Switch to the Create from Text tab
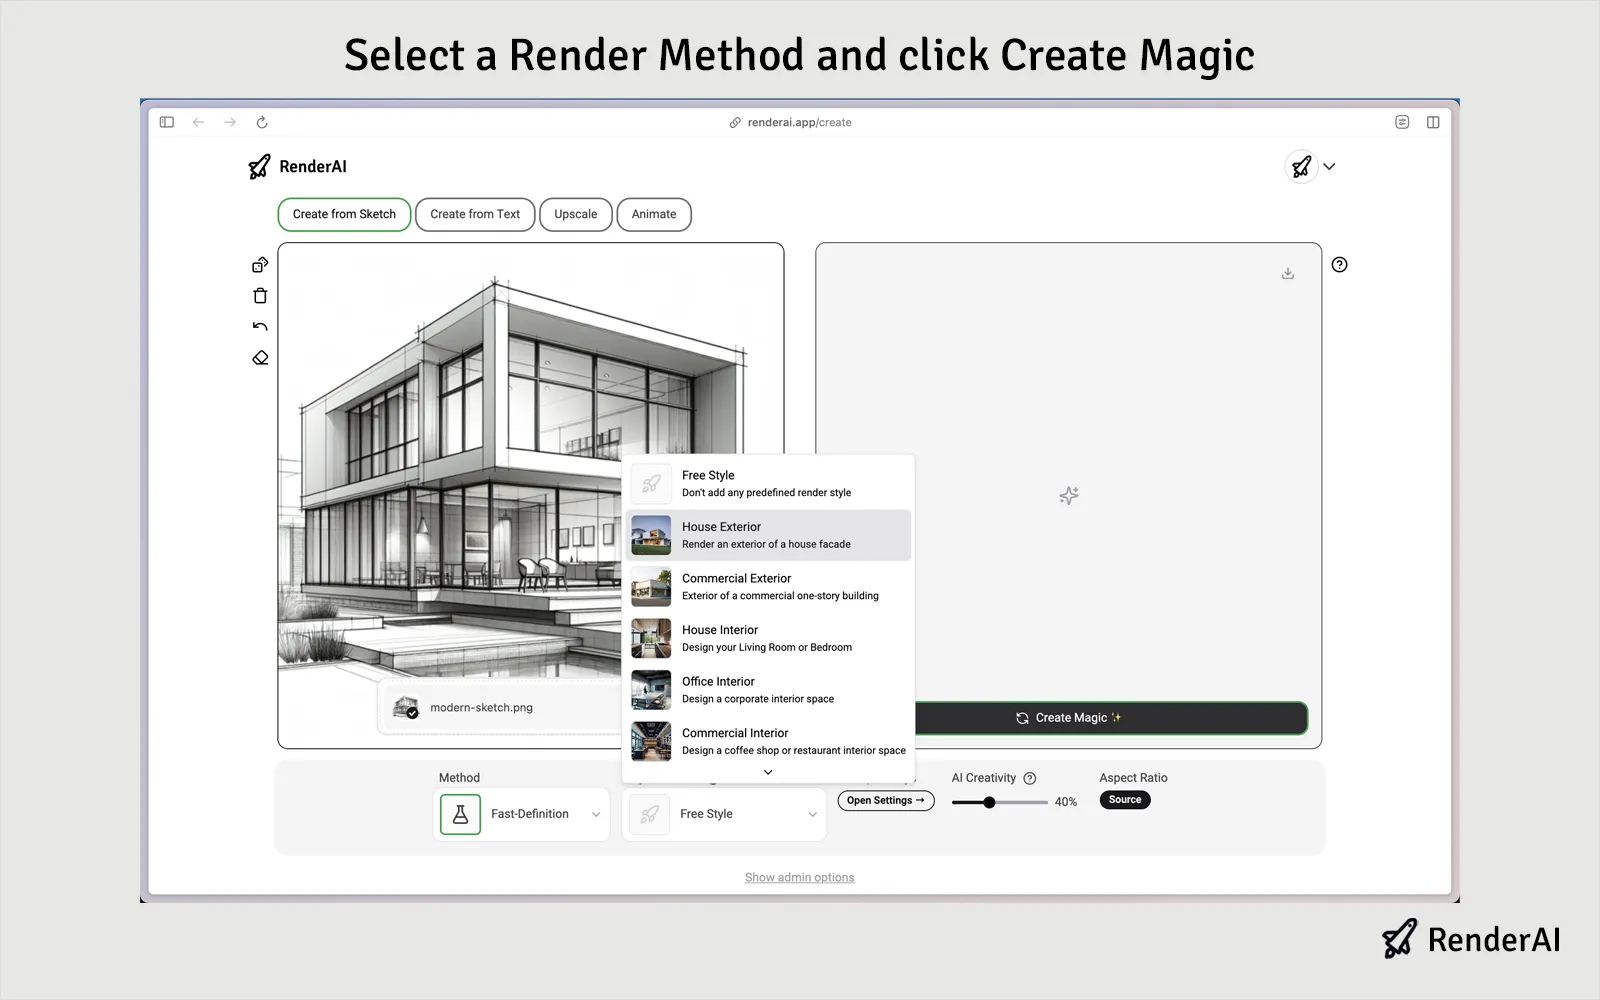Viewport: 1600px width, 1000px height. point(475,214)
